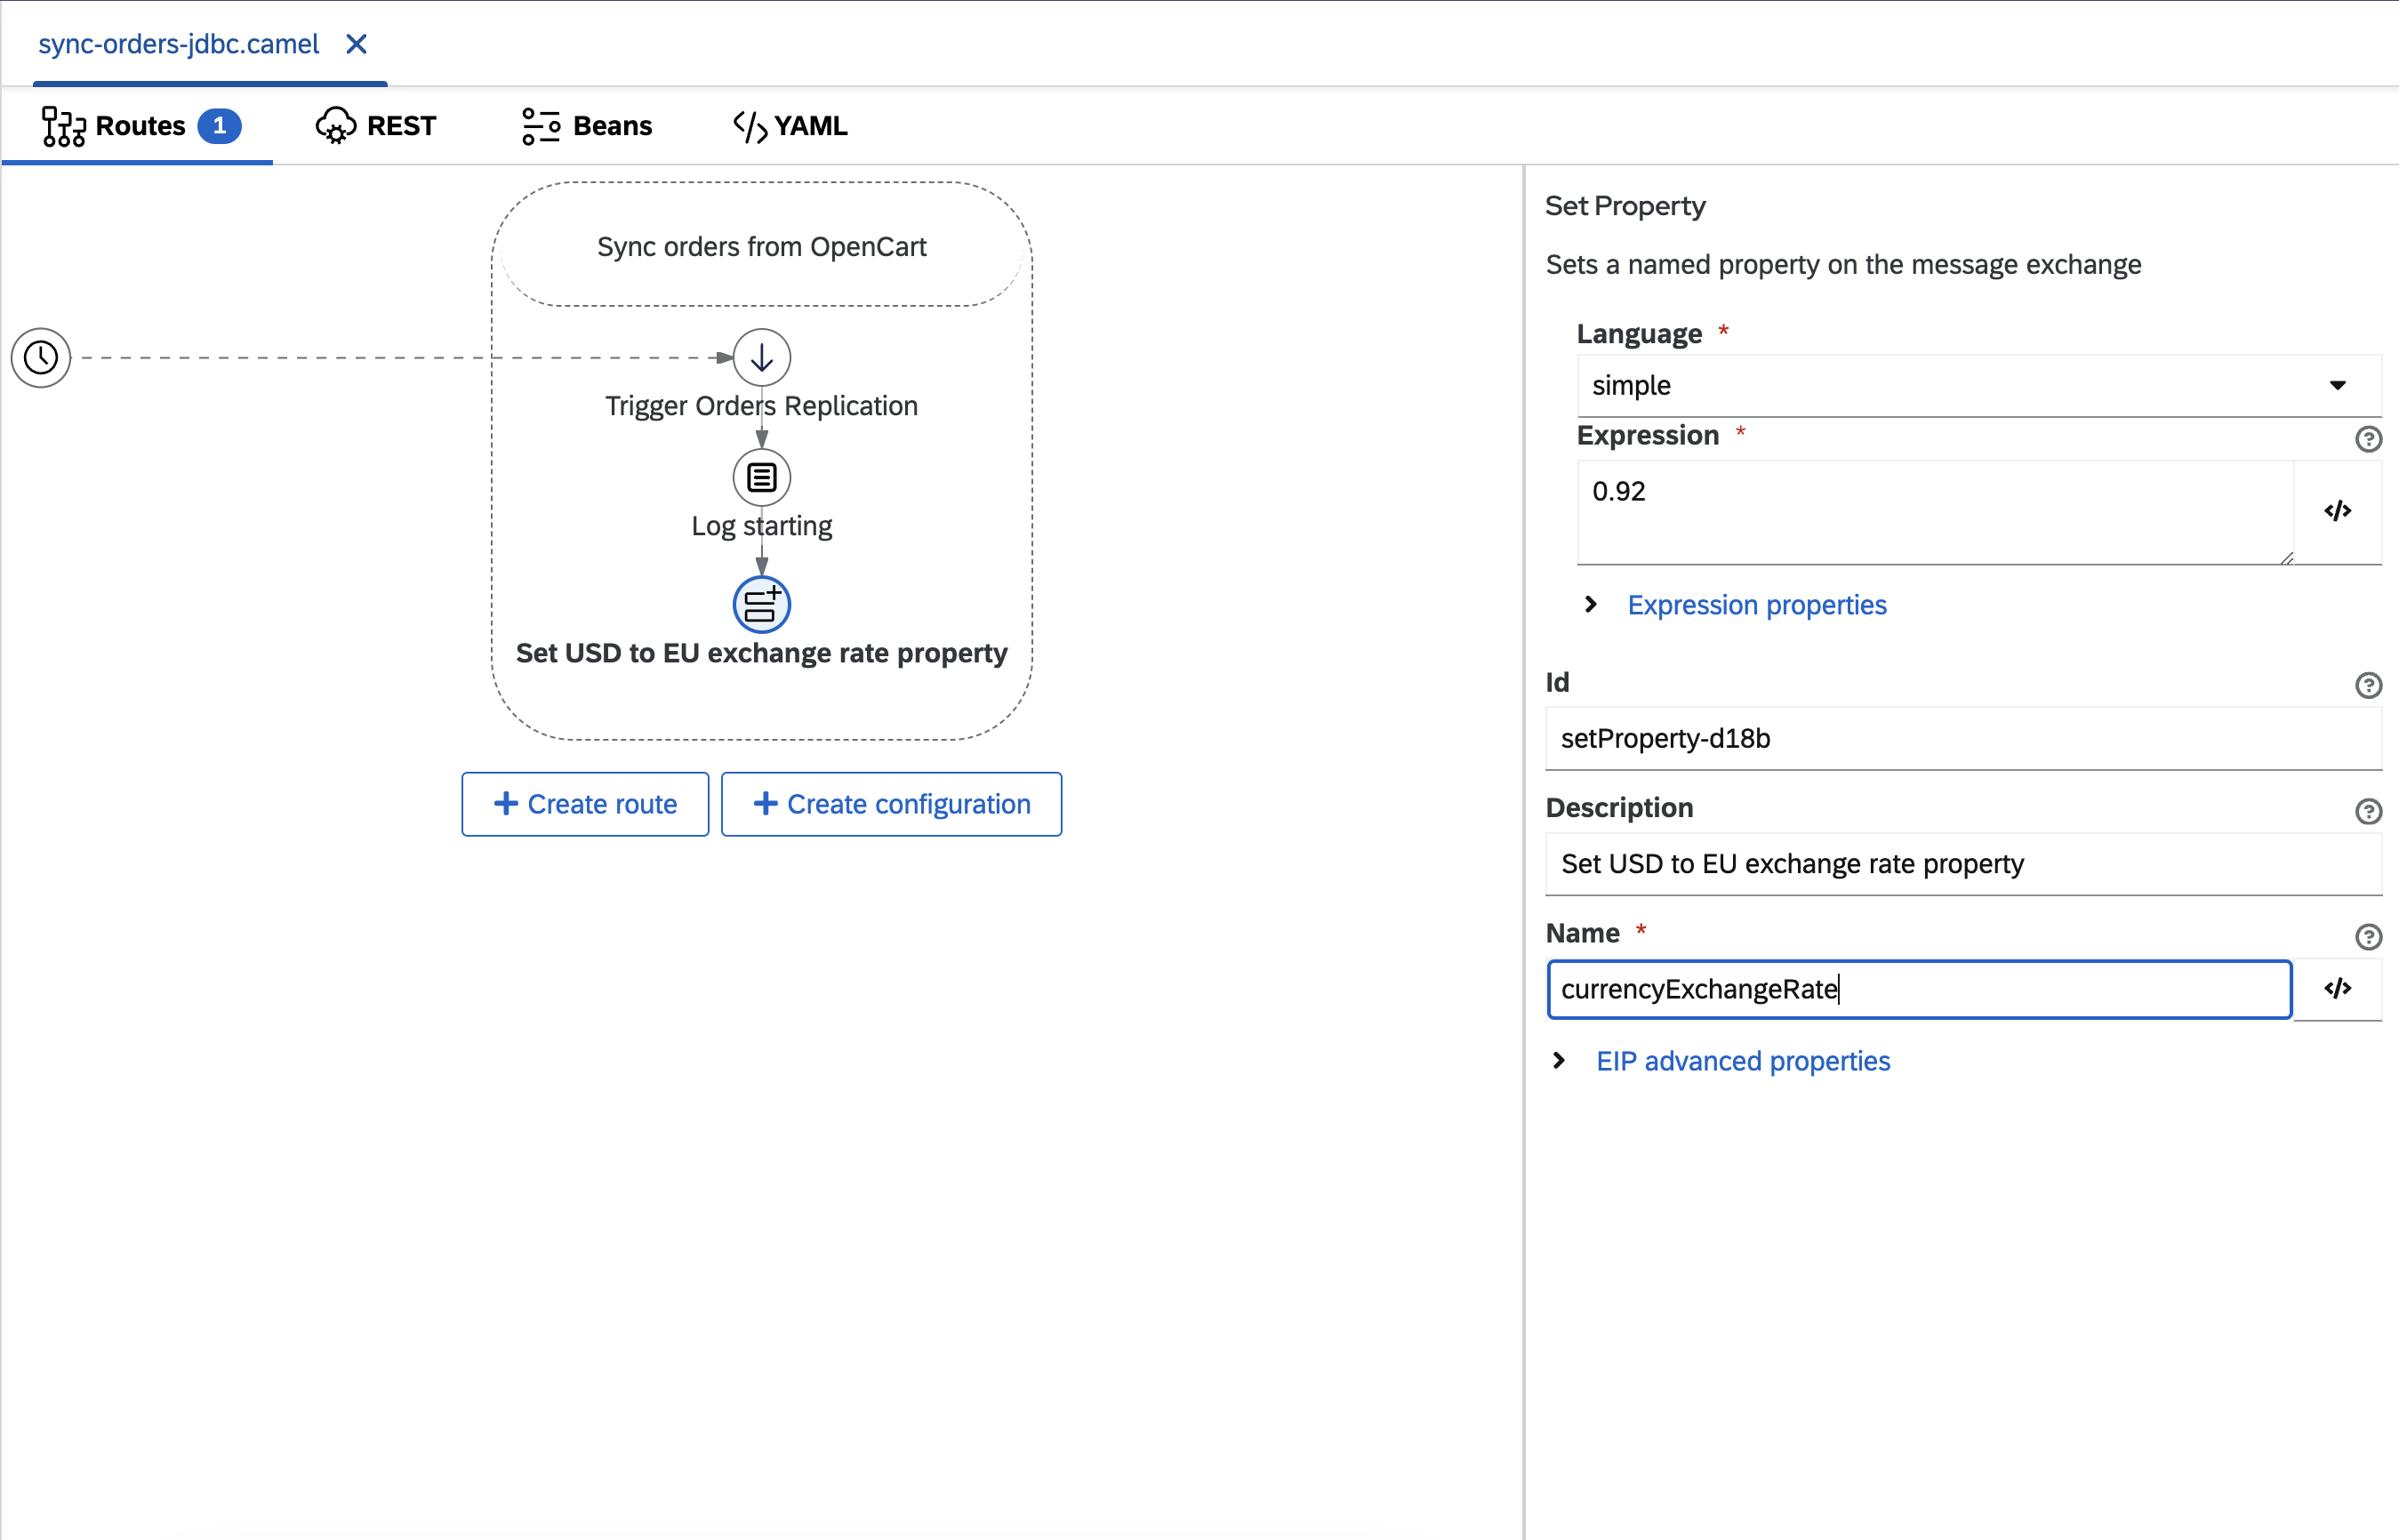Click the Id help icon
The width and height of the screenshot is (2399, 1540).
point(2368,685)
